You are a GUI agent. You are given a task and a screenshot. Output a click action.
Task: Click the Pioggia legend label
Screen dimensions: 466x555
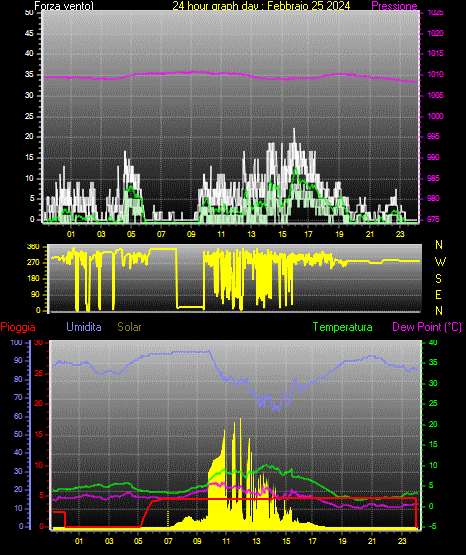18,327
